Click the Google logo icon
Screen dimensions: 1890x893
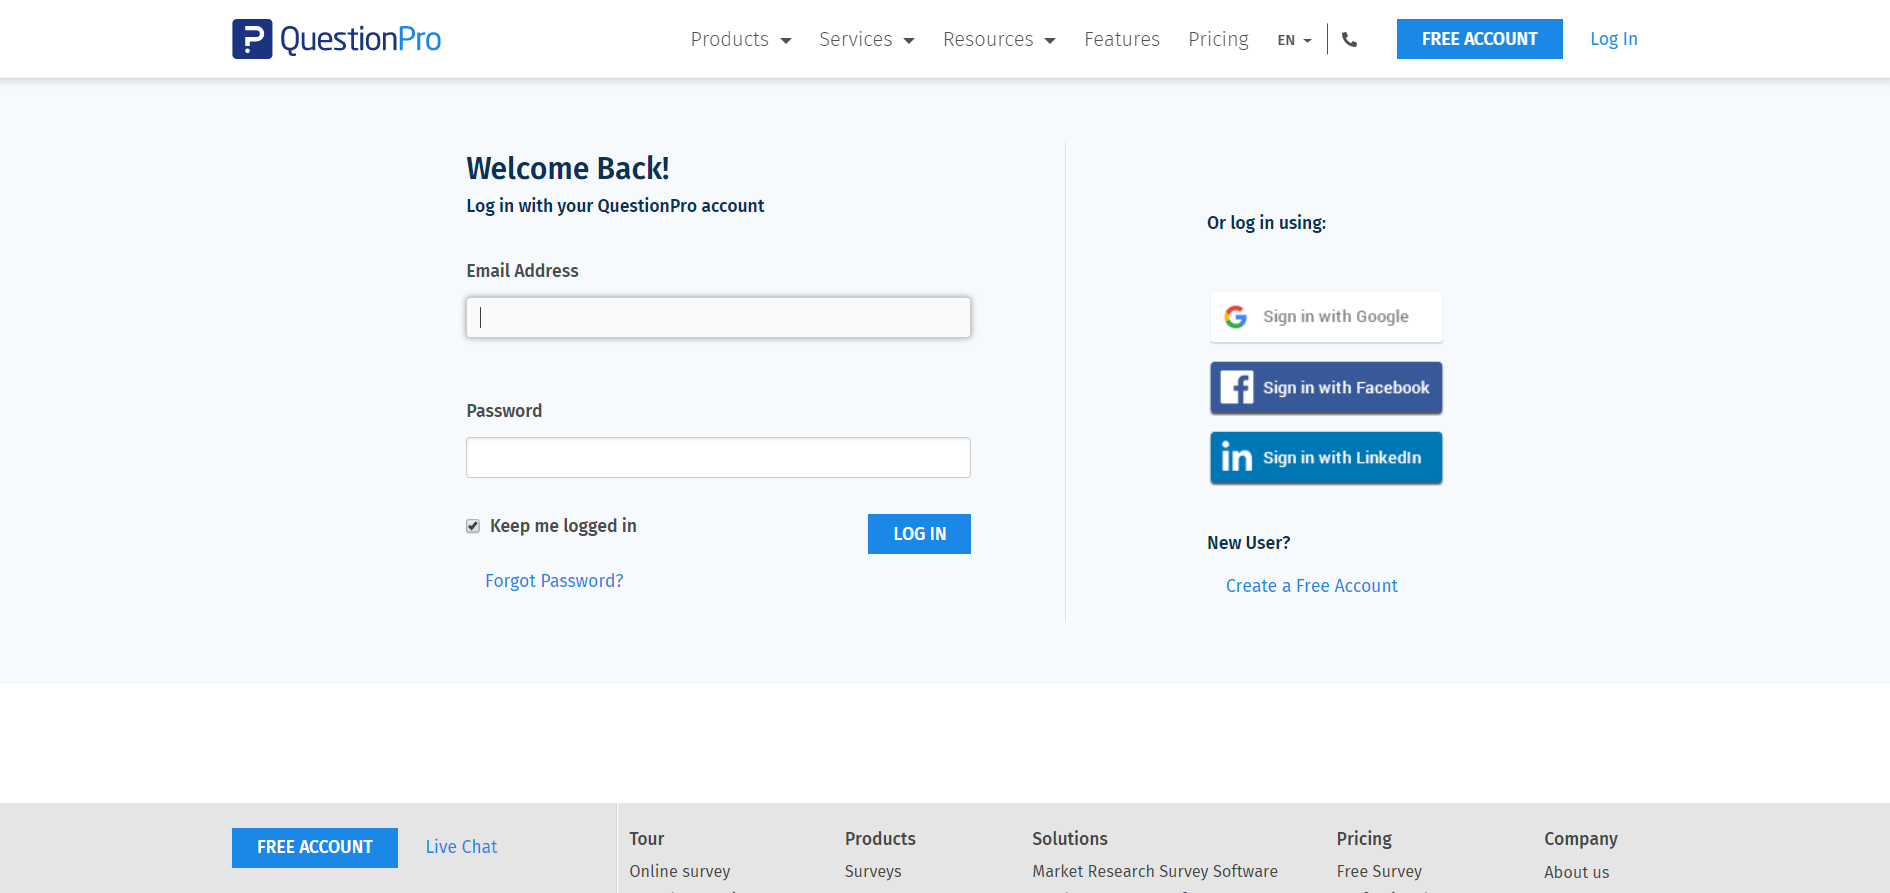(x=1236, y=317)
